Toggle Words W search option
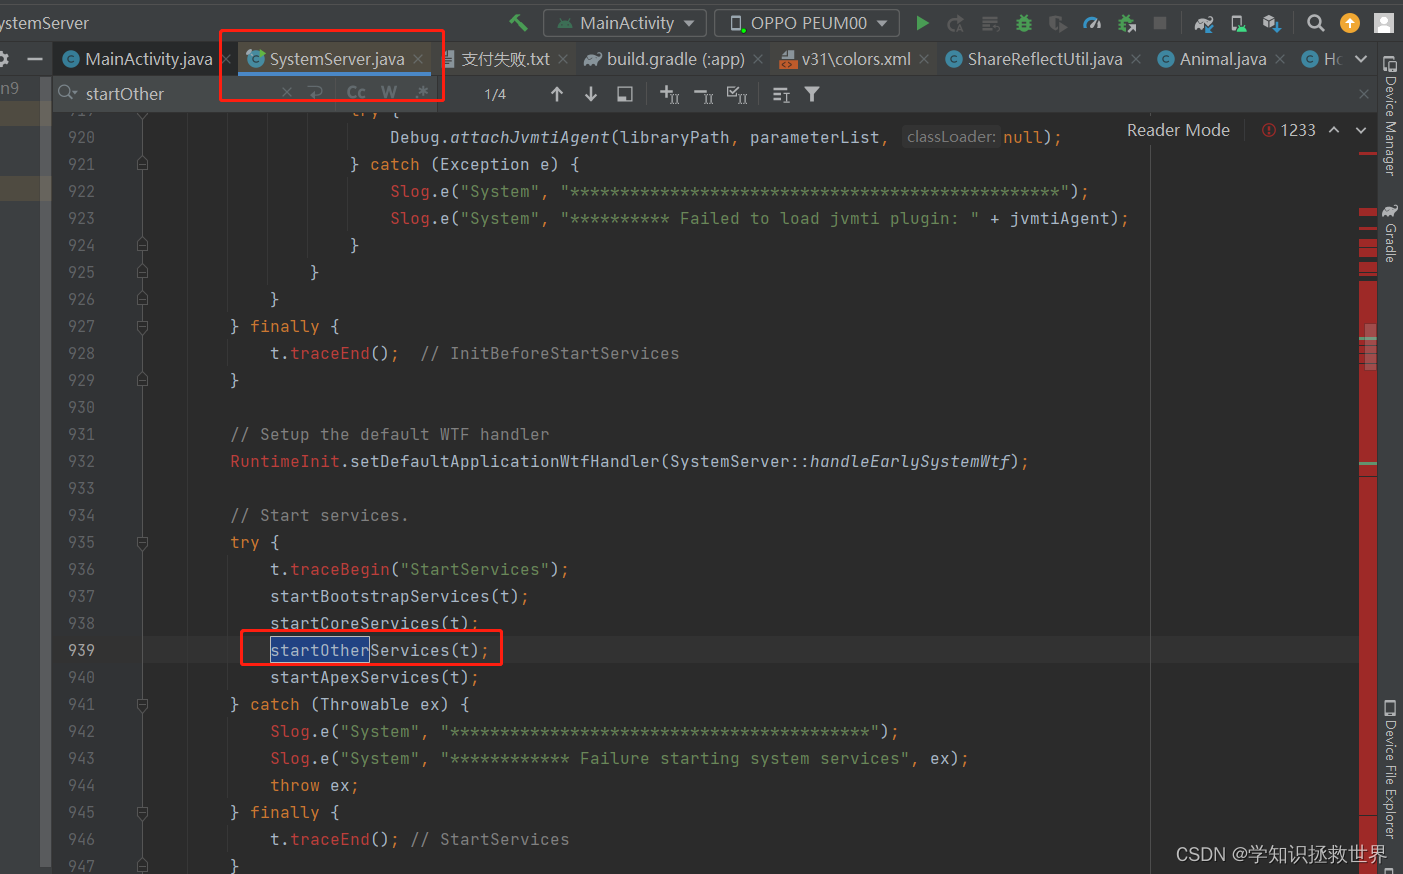Screen dimensions: 1403x874 click(389, 93)
